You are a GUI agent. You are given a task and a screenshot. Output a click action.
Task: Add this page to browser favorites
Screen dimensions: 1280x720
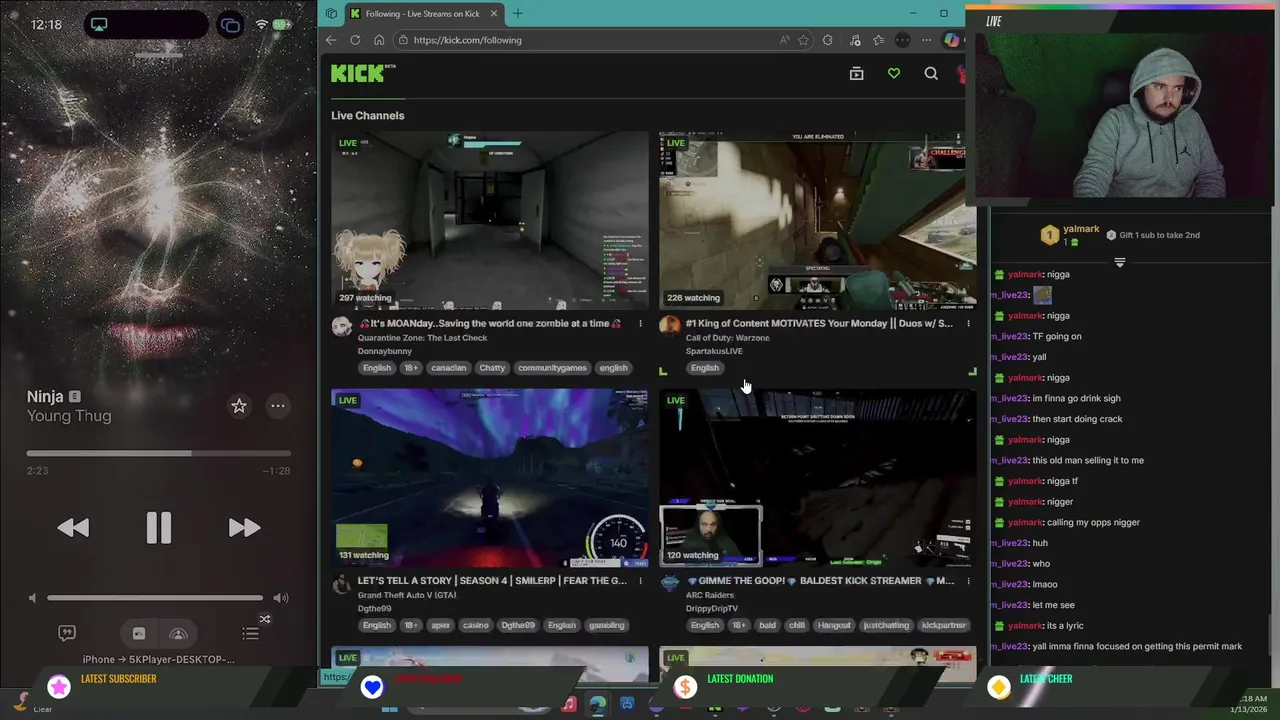803,40
